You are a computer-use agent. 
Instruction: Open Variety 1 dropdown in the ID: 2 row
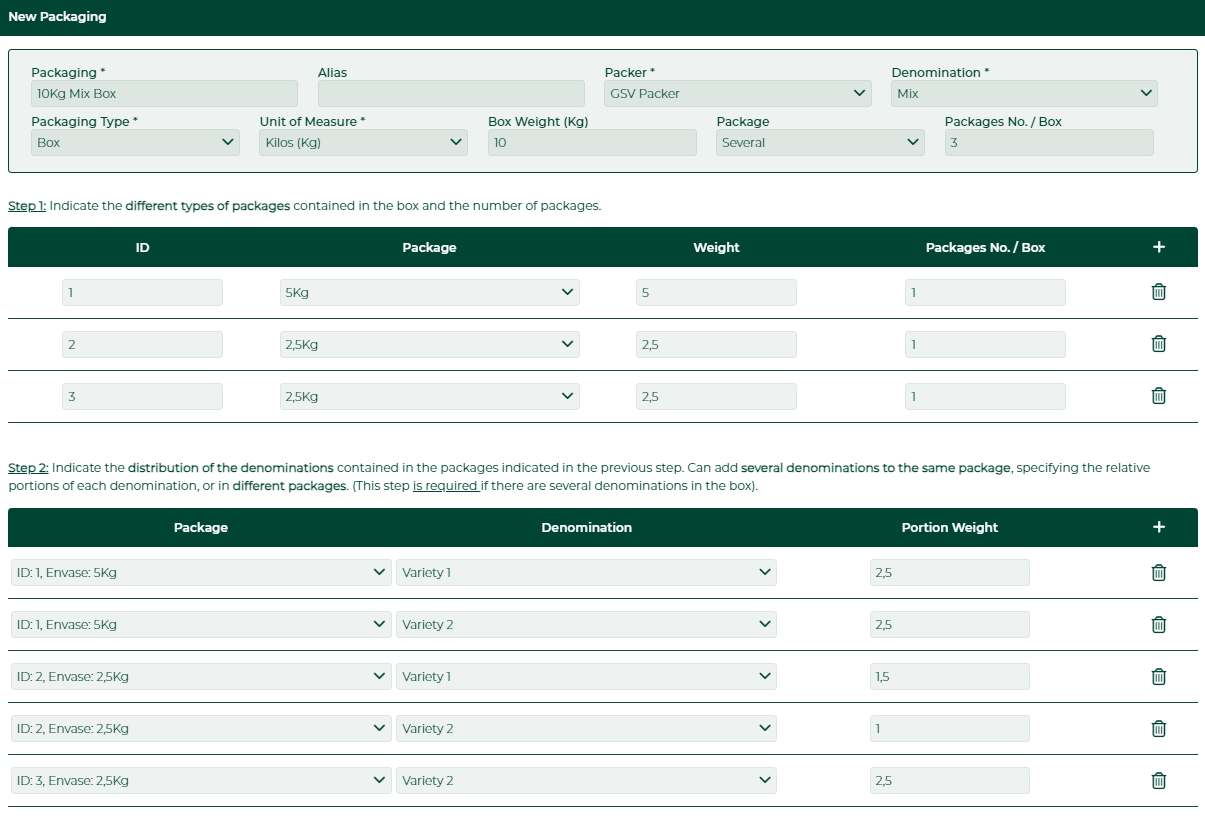(x=587, y=677)
